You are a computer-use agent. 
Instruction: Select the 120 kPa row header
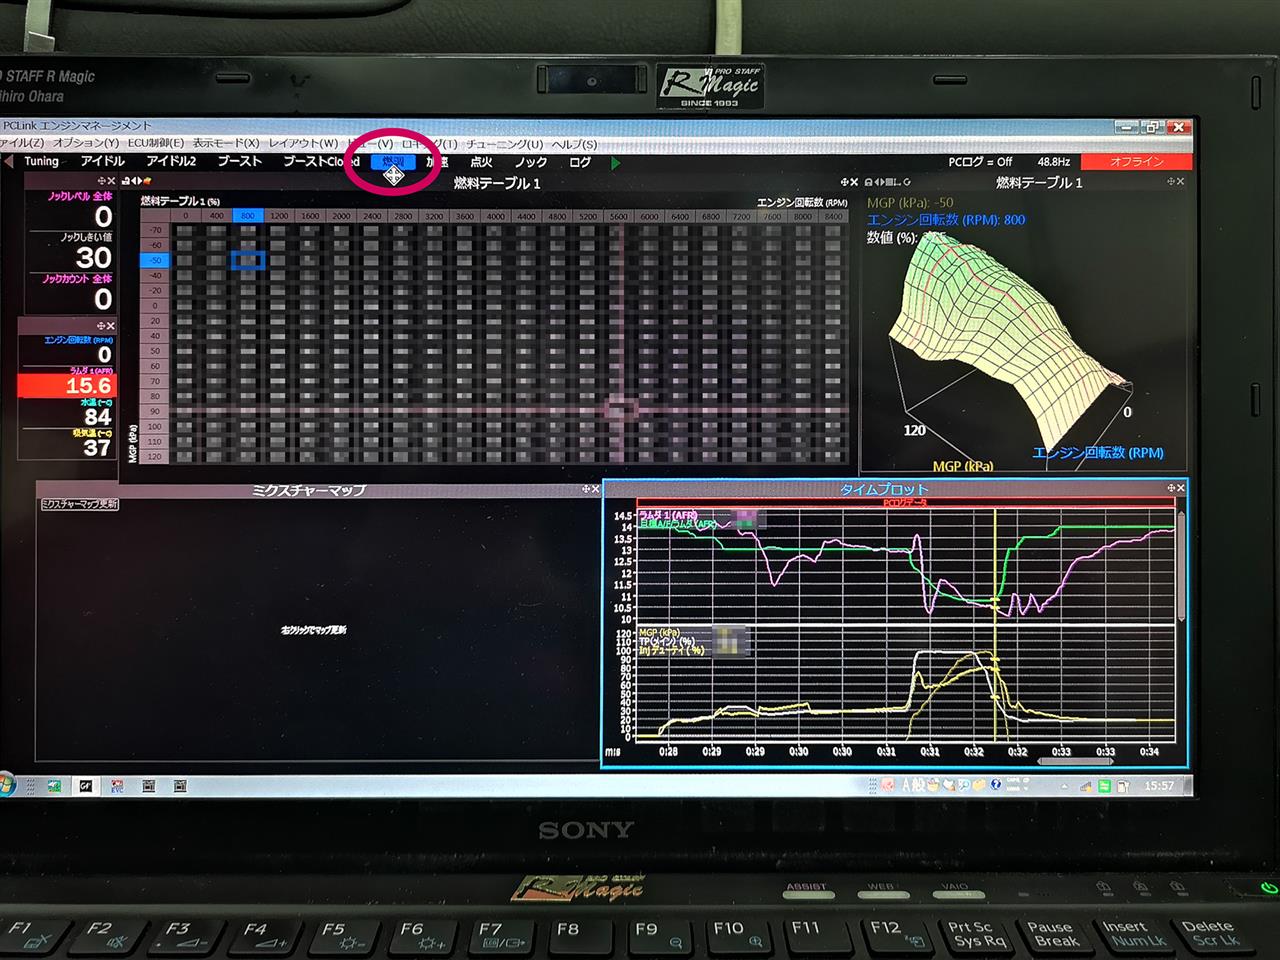[155, 456]
